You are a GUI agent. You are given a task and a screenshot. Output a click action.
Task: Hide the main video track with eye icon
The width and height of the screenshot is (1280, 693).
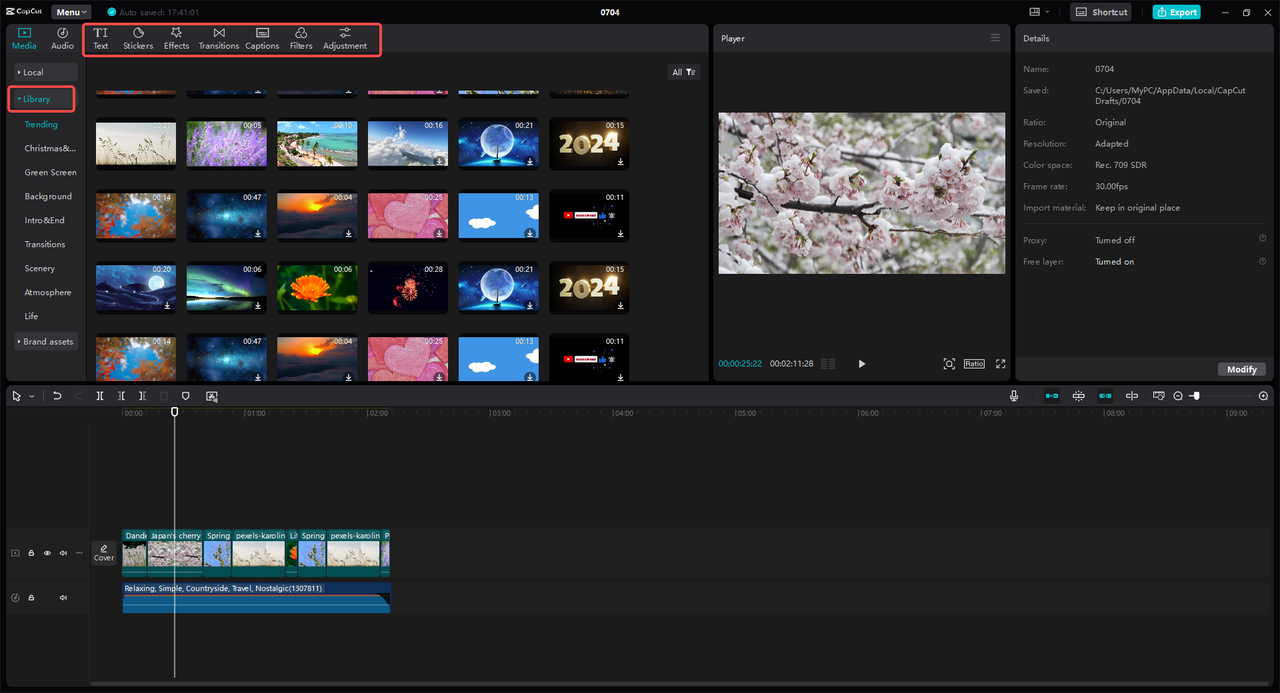pyautogui.click(x=47, y=553)
